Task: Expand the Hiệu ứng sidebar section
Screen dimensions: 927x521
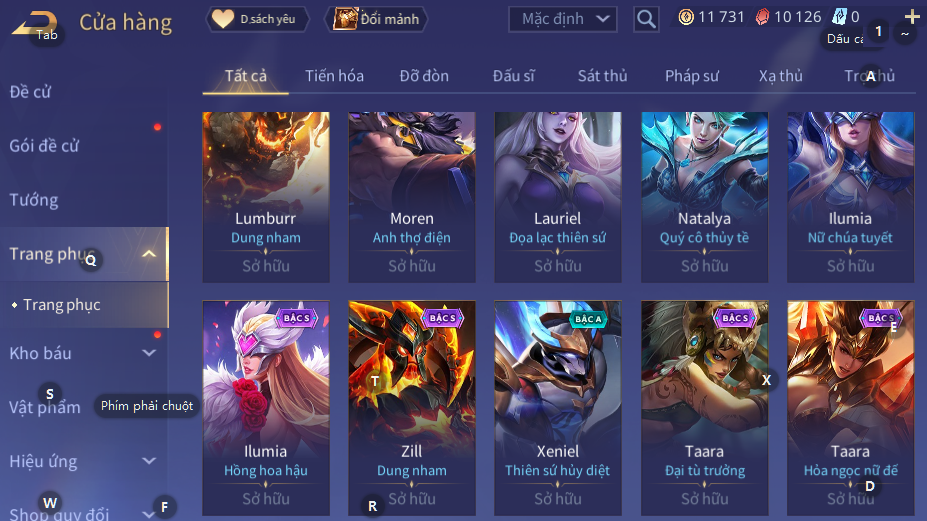Action: point(149,461)
